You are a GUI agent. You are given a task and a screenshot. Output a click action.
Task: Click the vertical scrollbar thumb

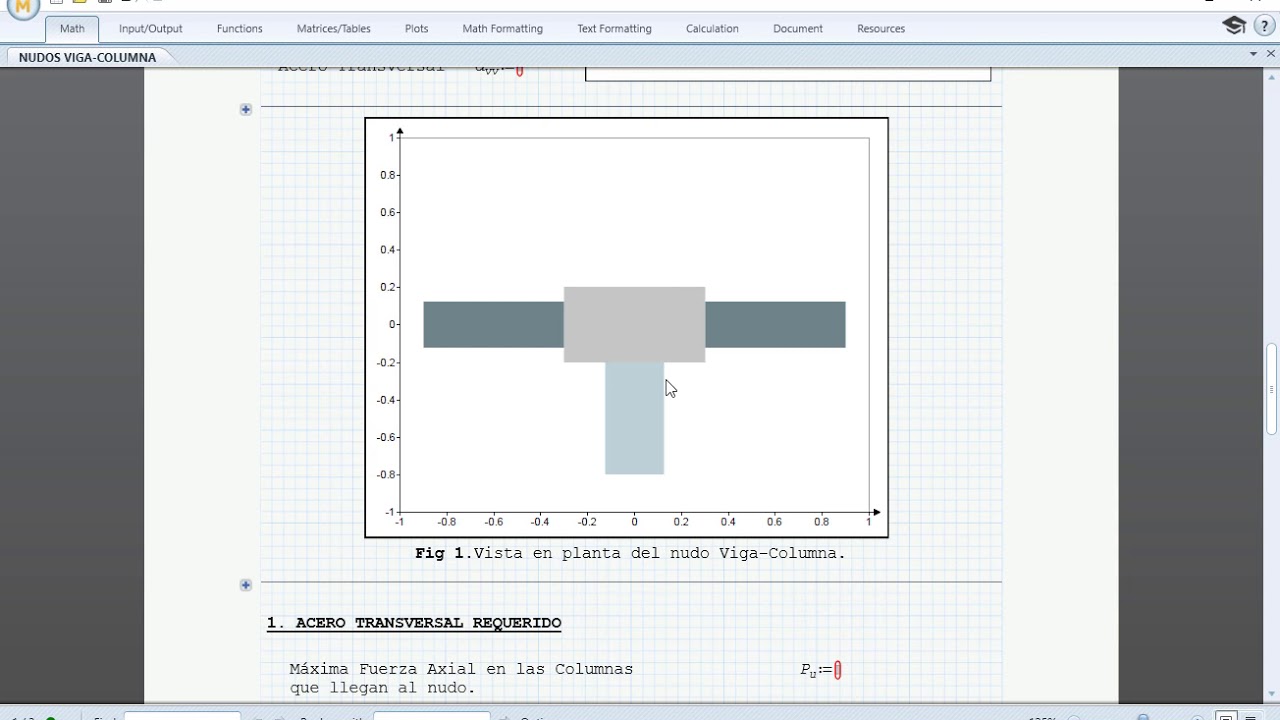tap(1271, 389)
